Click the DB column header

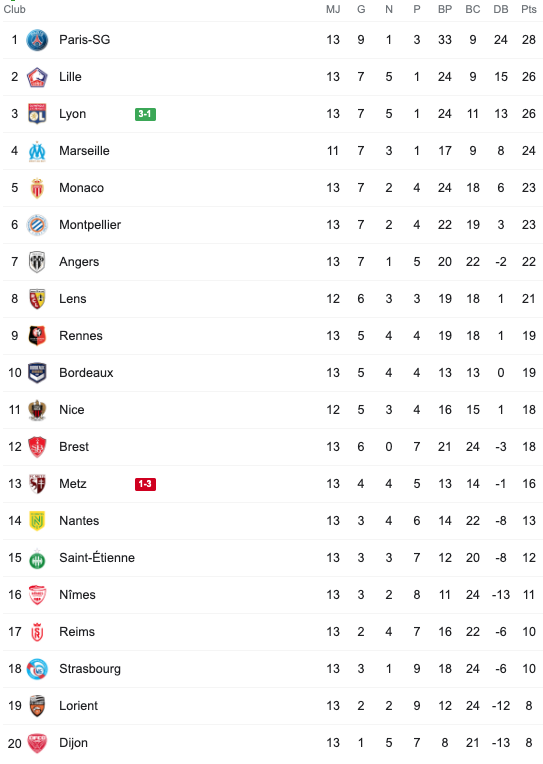501,9
